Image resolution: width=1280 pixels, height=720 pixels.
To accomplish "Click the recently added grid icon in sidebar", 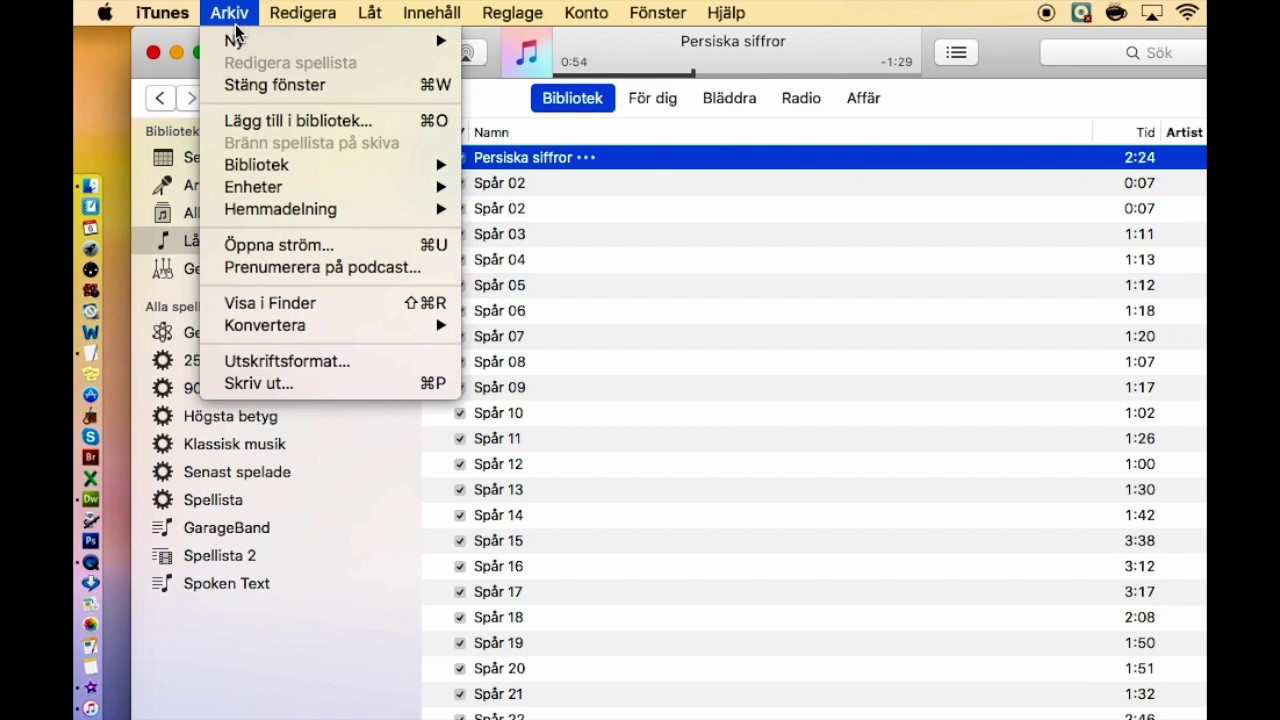I will 162,157.
